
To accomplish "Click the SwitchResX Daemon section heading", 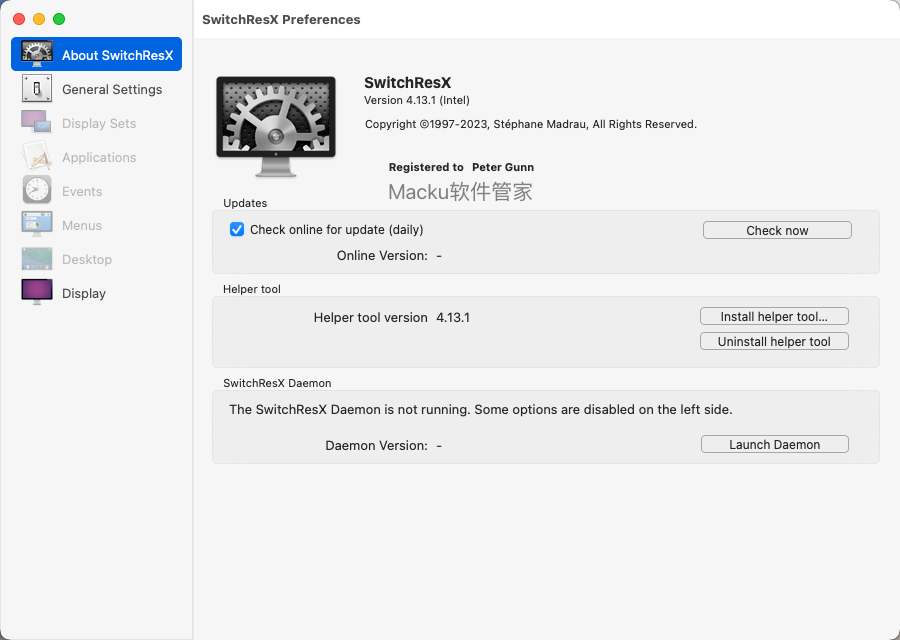I will [x=277, y=383].
